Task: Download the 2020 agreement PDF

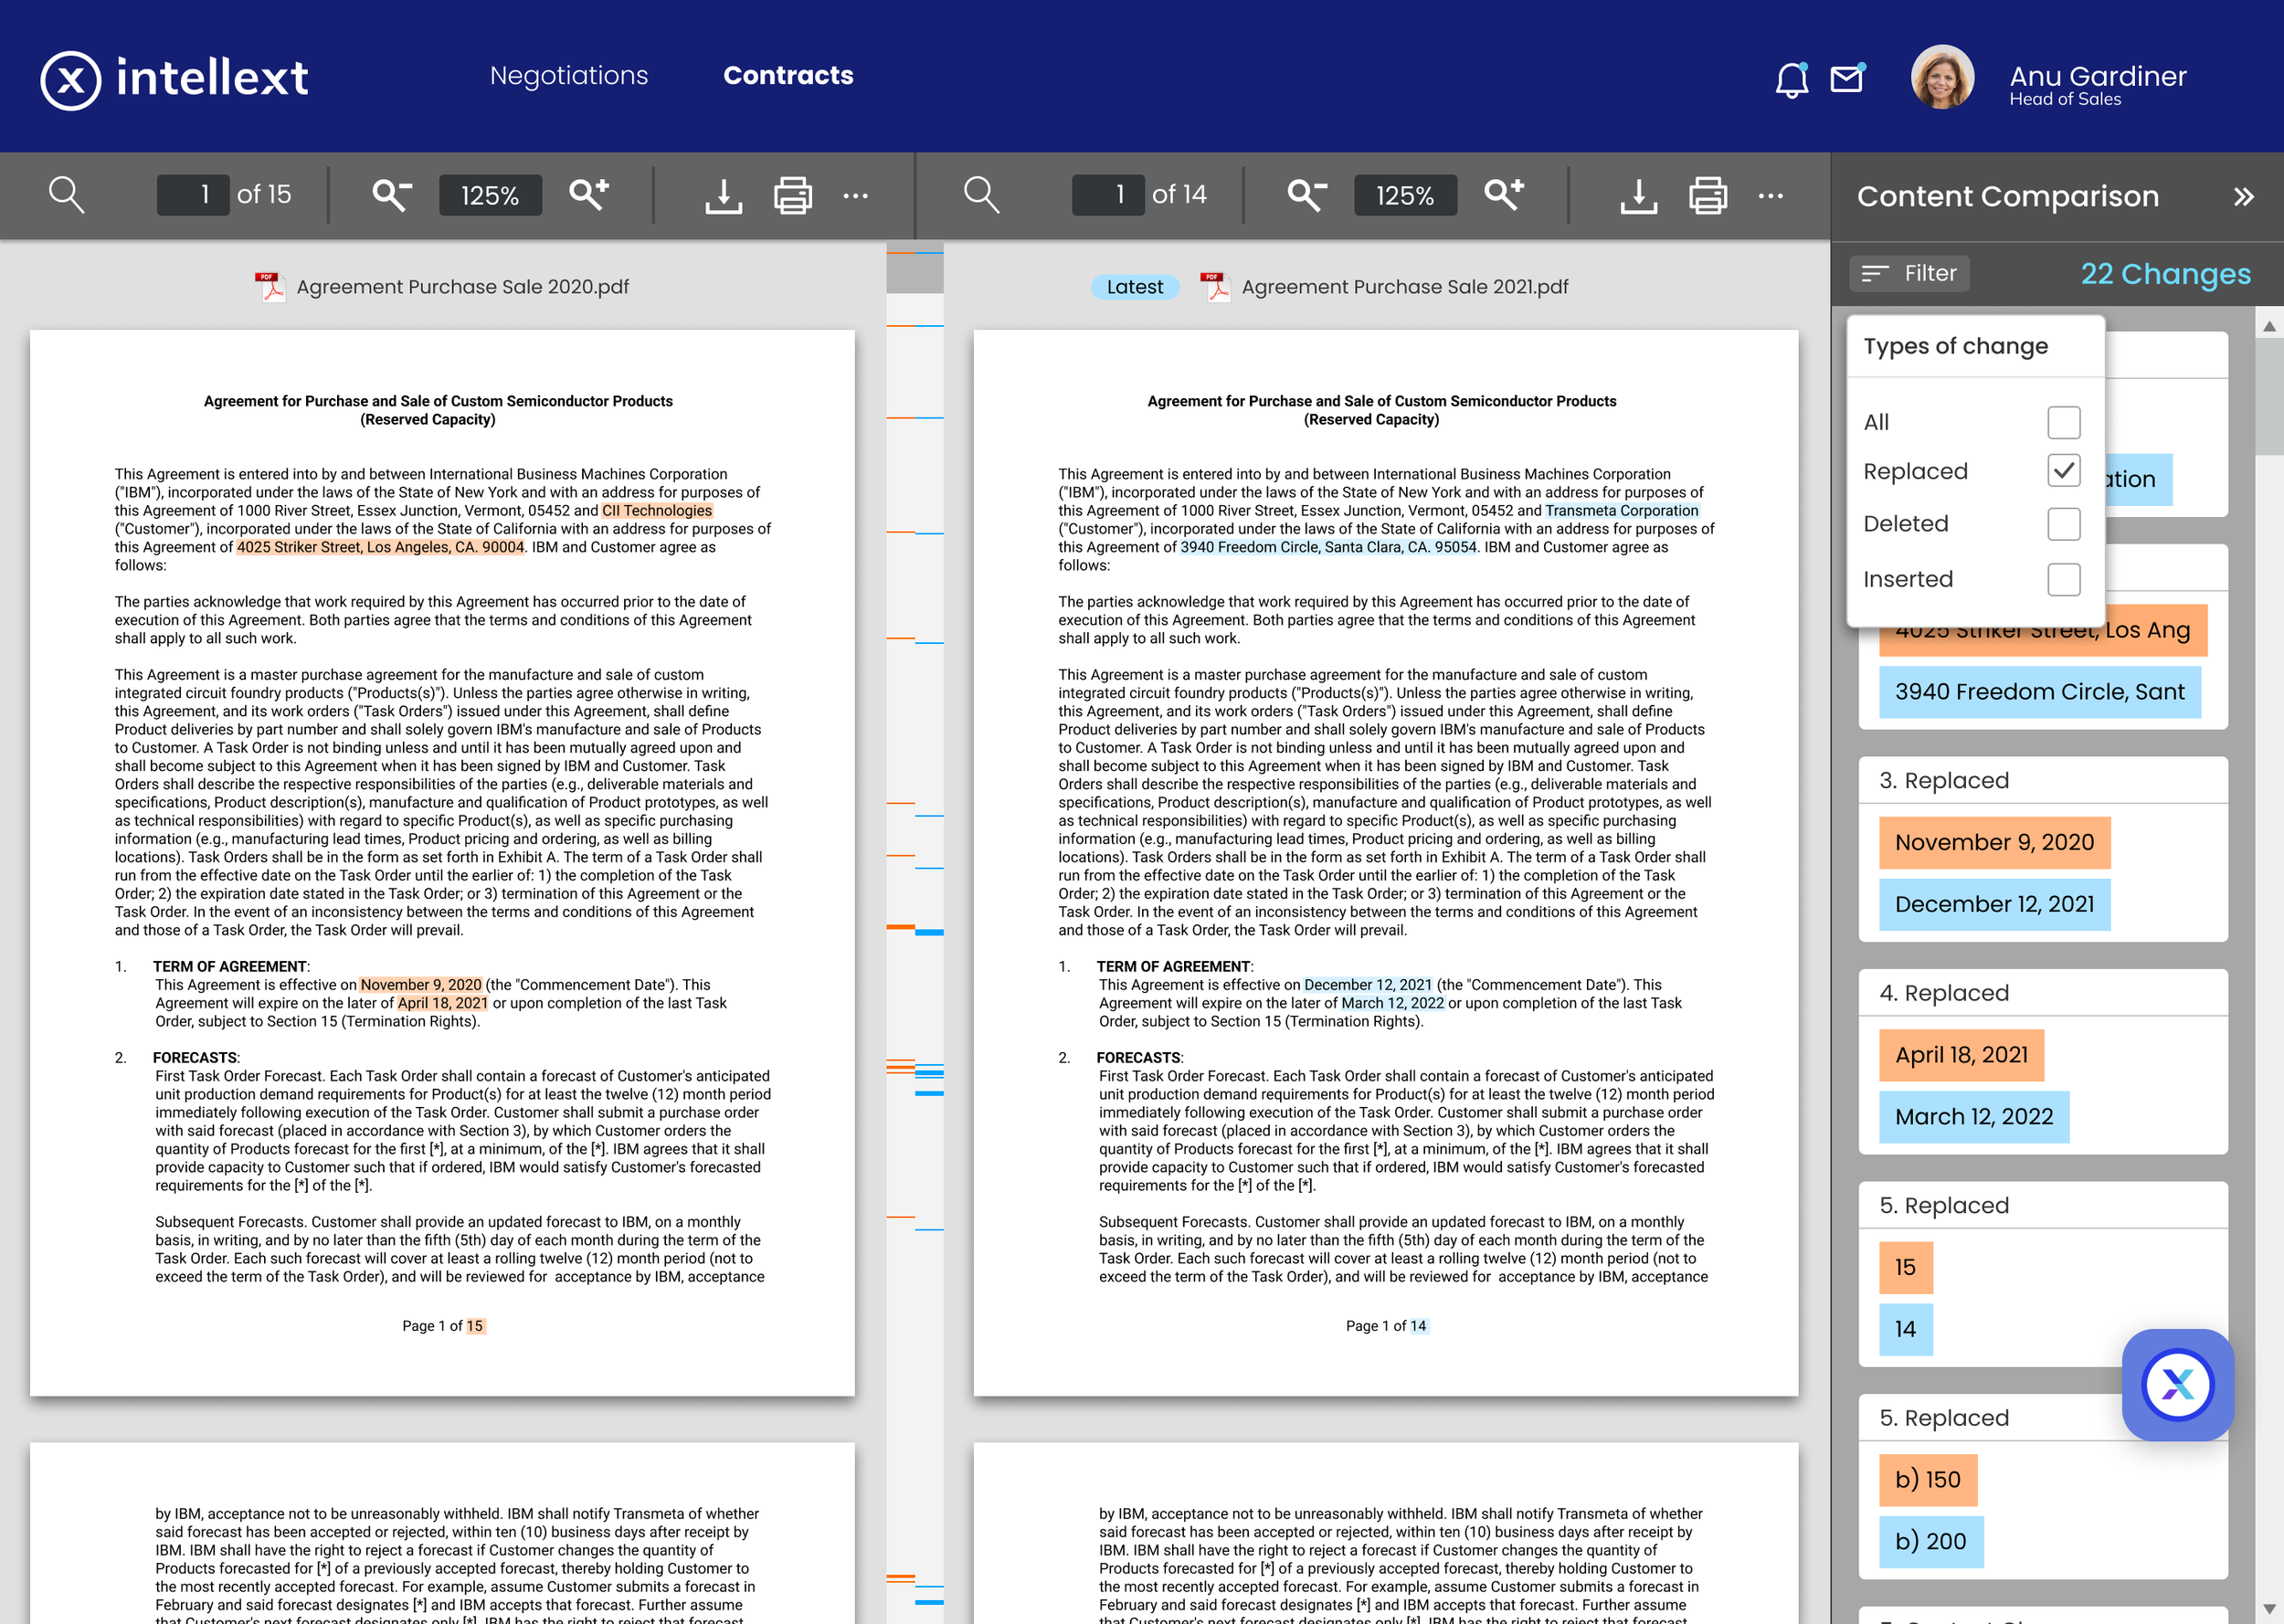Action: coord(723,195)
